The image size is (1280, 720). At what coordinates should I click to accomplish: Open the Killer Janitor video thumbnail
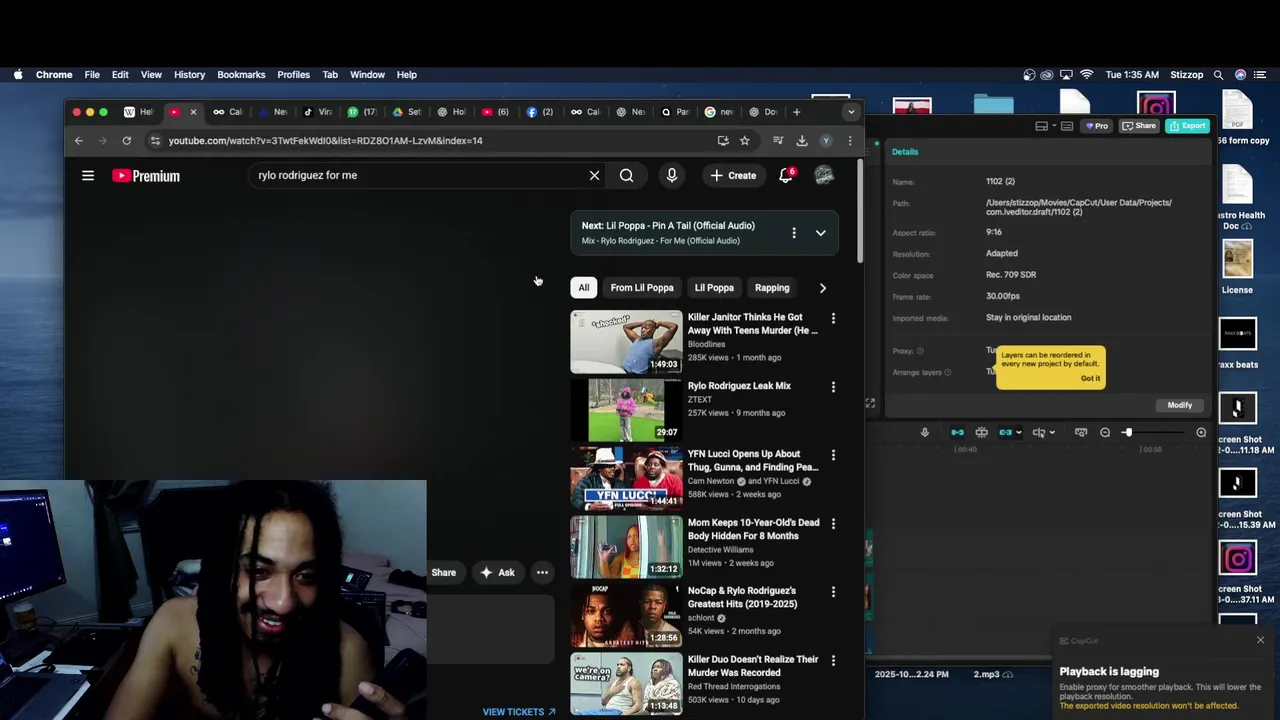626,342
